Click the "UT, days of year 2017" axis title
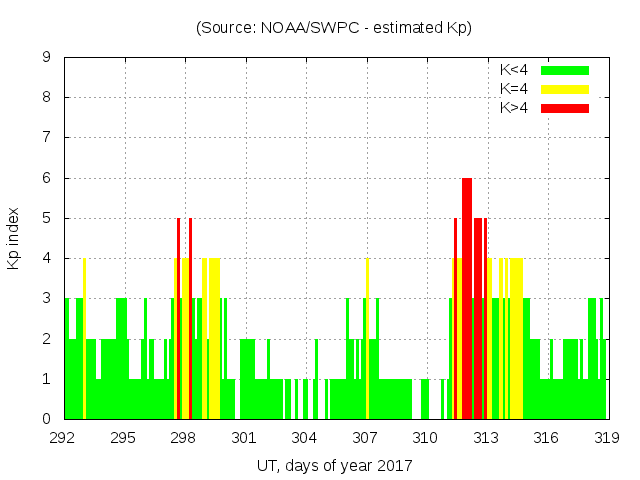This screenshot has width=640, height=480. [x=334, y=465]
